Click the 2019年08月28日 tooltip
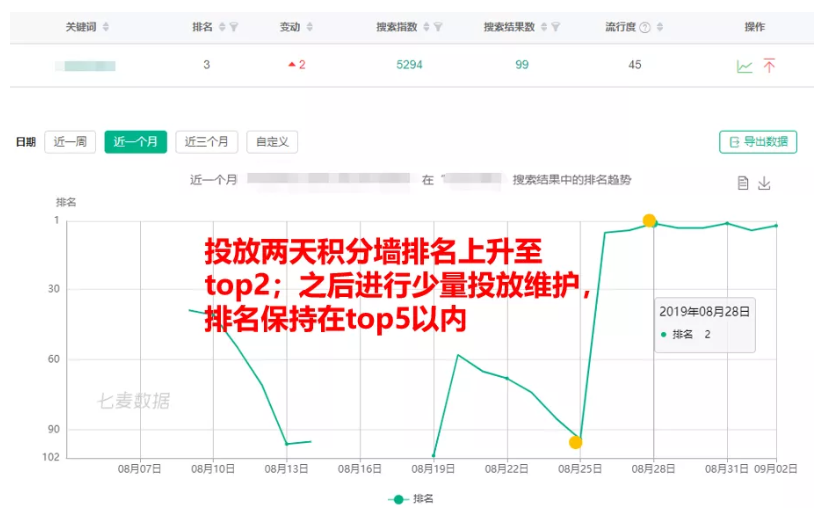The height and width of the screenshot is (525, 823). tap(705, 324)
